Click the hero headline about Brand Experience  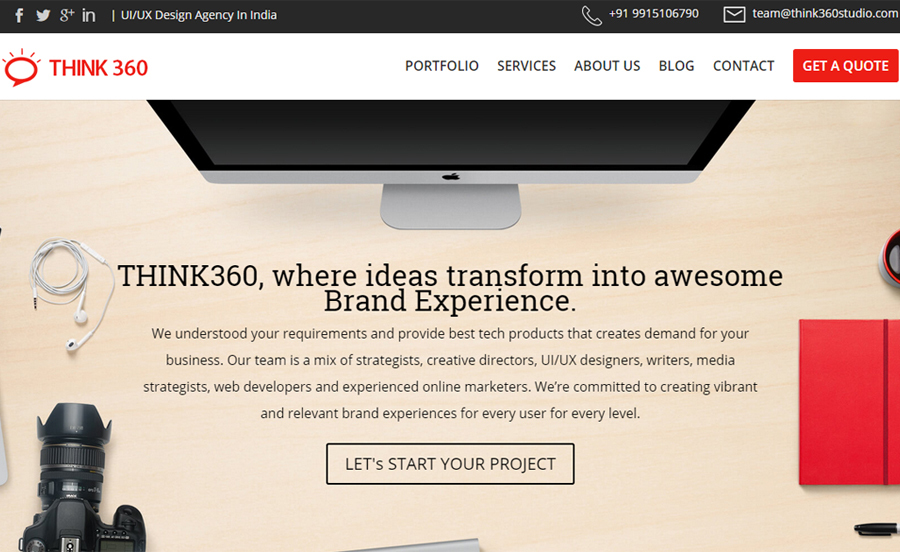coord(450,288)
